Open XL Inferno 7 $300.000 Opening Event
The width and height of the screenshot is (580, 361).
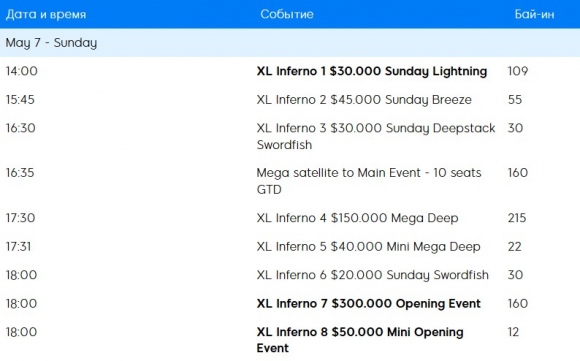click(368, 303)
